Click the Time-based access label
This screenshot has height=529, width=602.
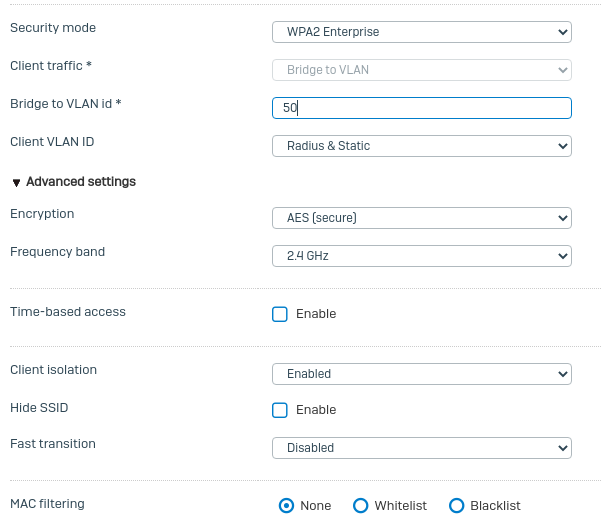point(68,312)
